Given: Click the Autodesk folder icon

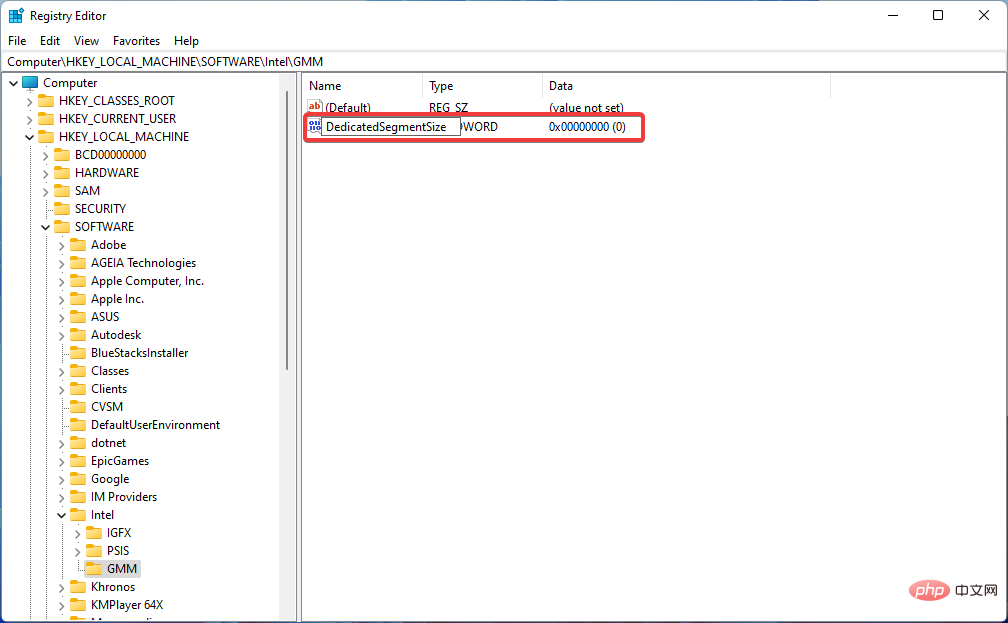Looking at the screenshot, I should [78, 335].
